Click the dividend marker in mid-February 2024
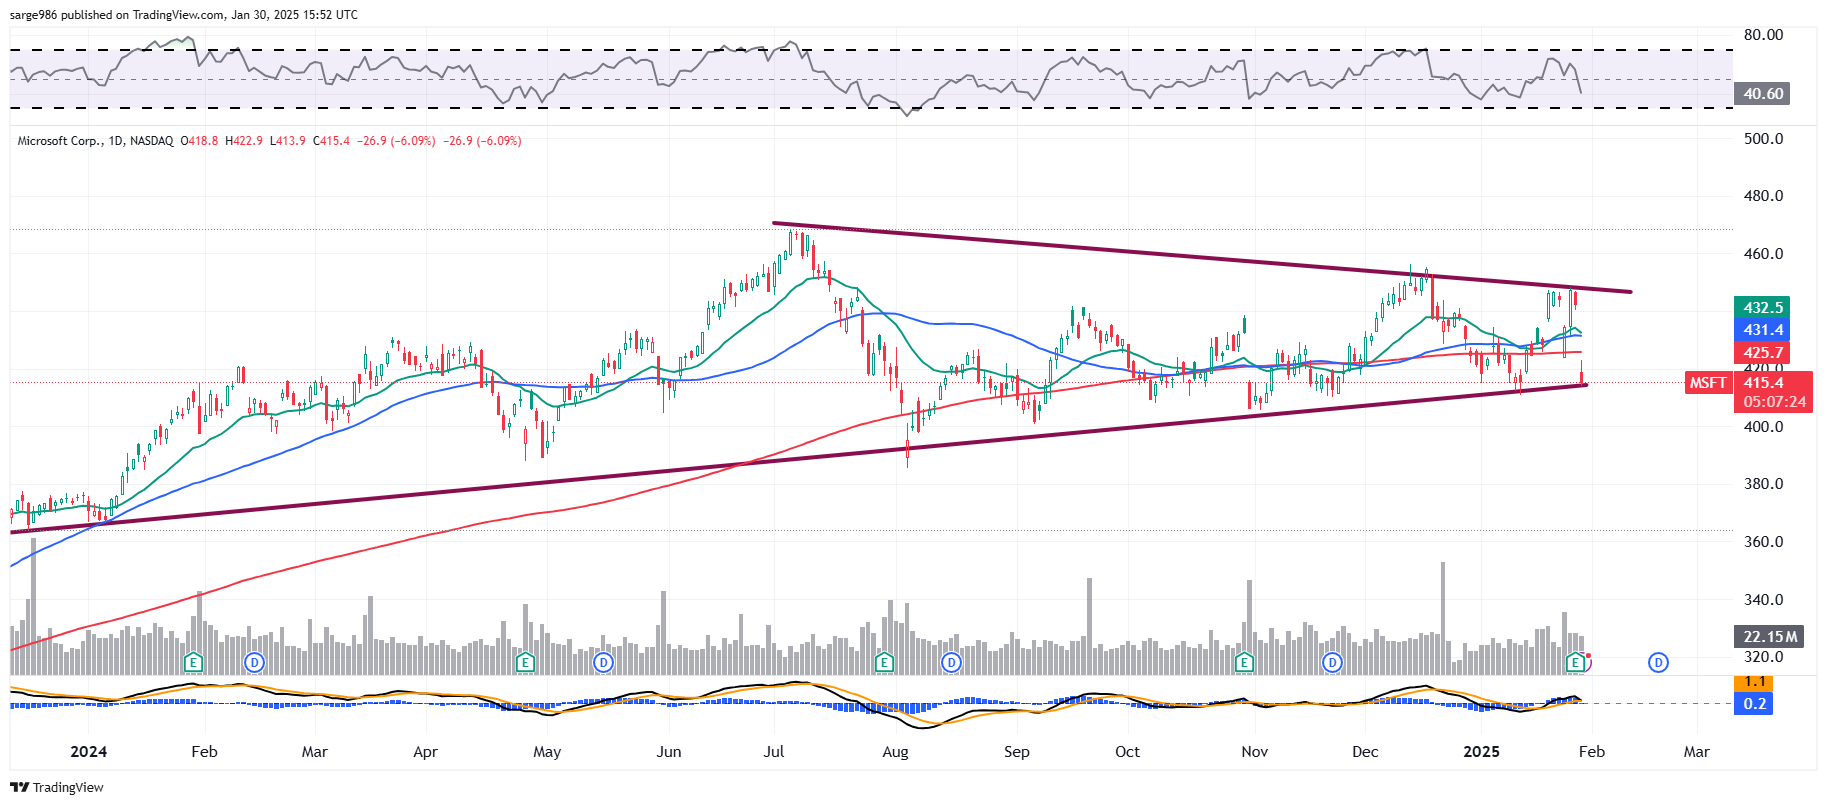 click(x=255, y=662)
